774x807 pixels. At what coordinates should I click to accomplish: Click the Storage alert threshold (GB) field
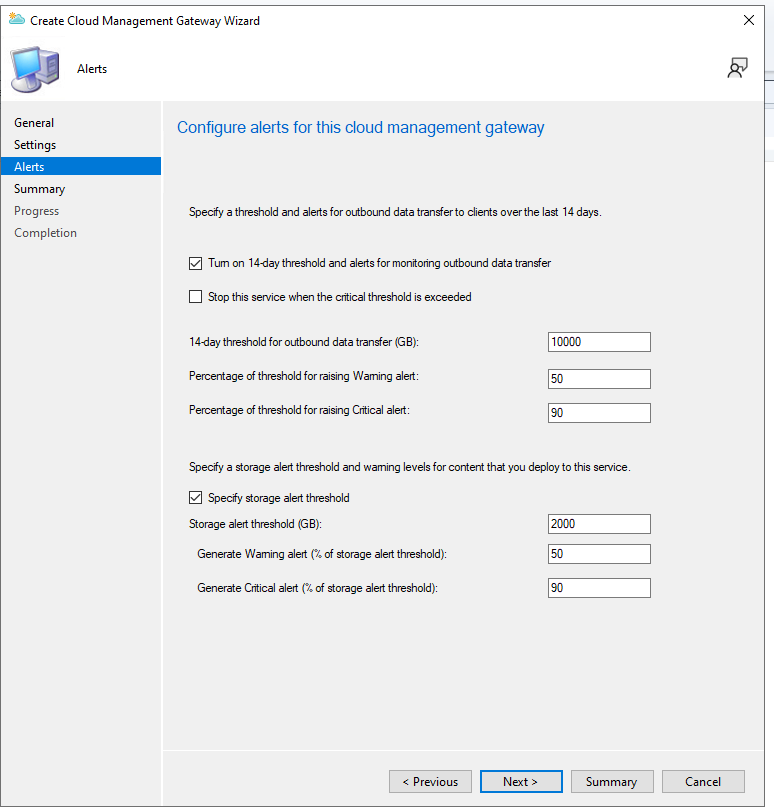[599, 524]
